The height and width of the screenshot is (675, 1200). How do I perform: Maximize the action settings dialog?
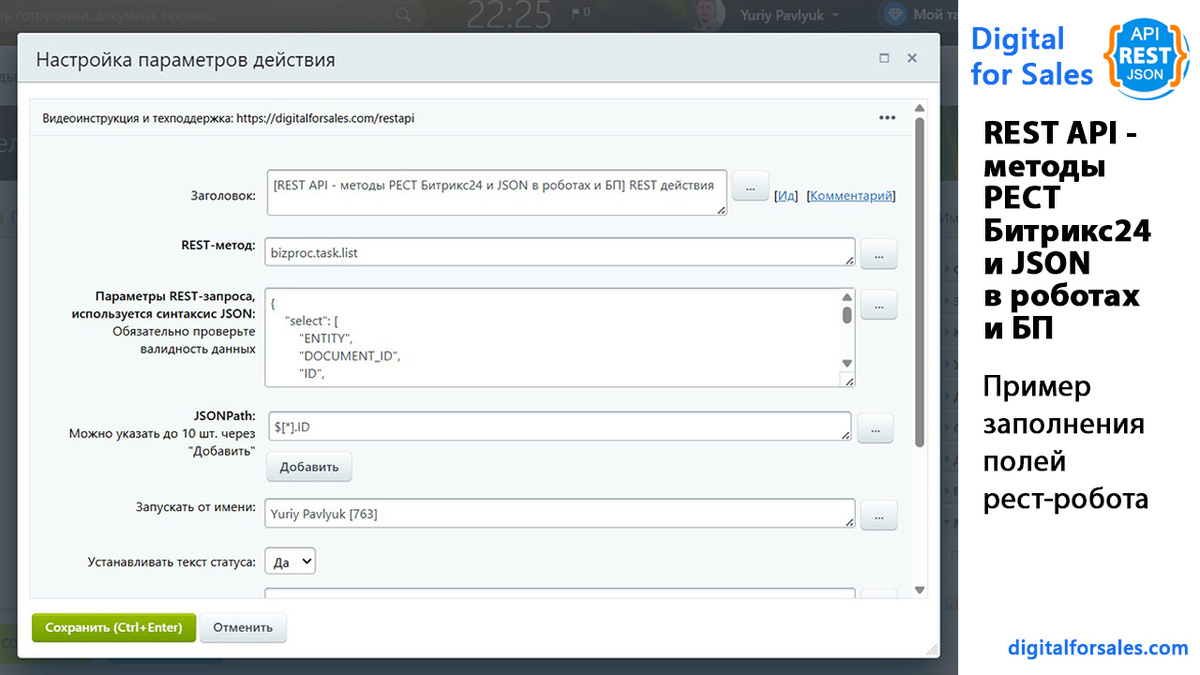[x=884, y=59]
